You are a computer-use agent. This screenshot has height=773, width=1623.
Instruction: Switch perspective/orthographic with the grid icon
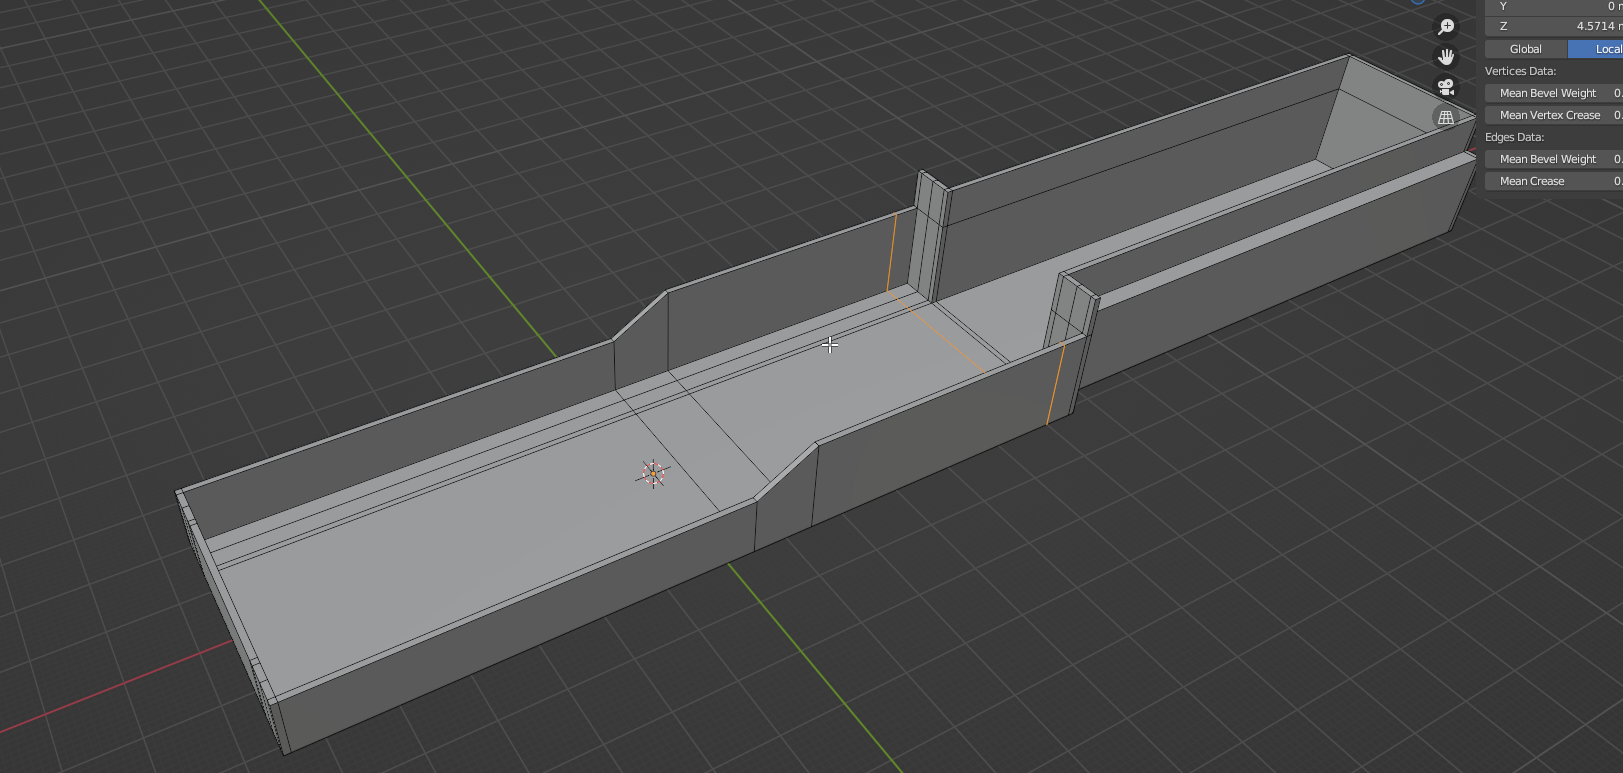pos(1446,117)
